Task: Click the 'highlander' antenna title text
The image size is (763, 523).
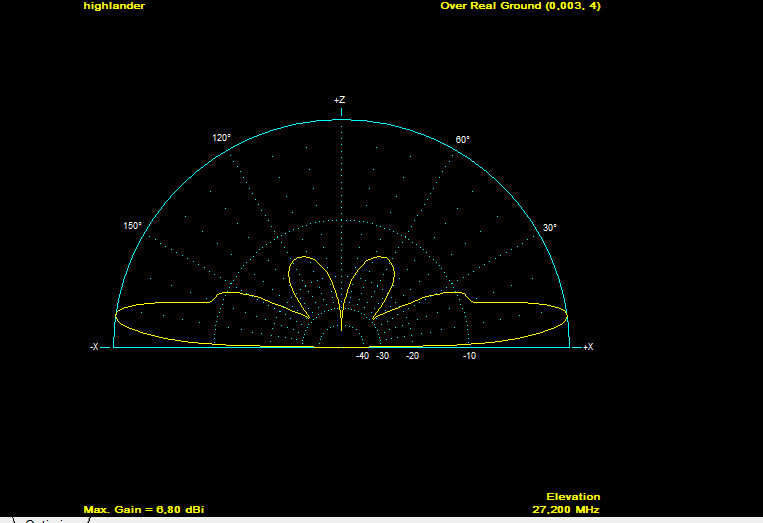Action: point(114,6)
